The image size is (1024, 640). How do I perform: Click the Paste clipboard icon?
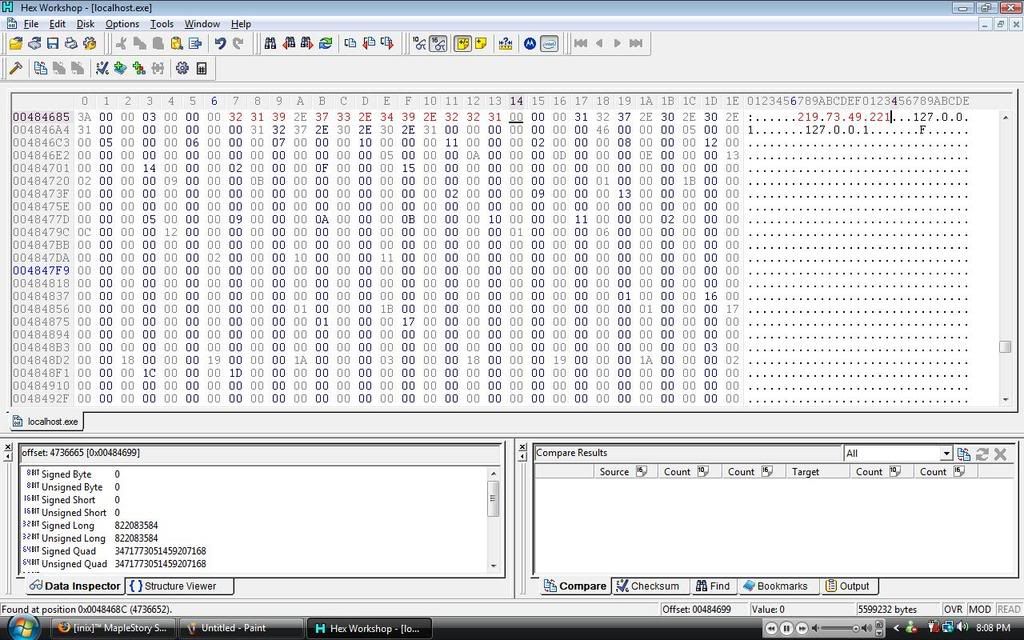(176, 44)
